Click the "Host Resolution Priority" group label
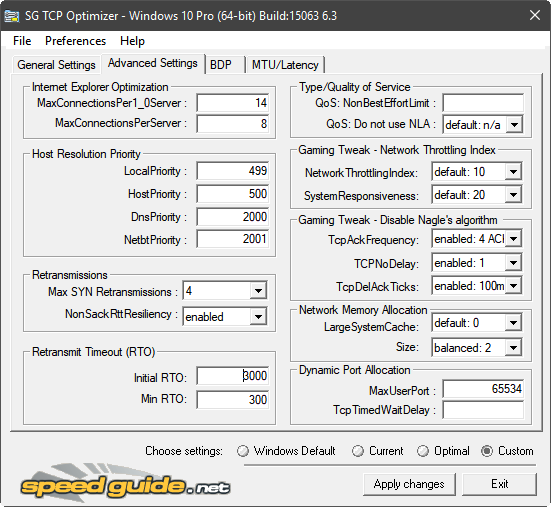 [86, 154]
